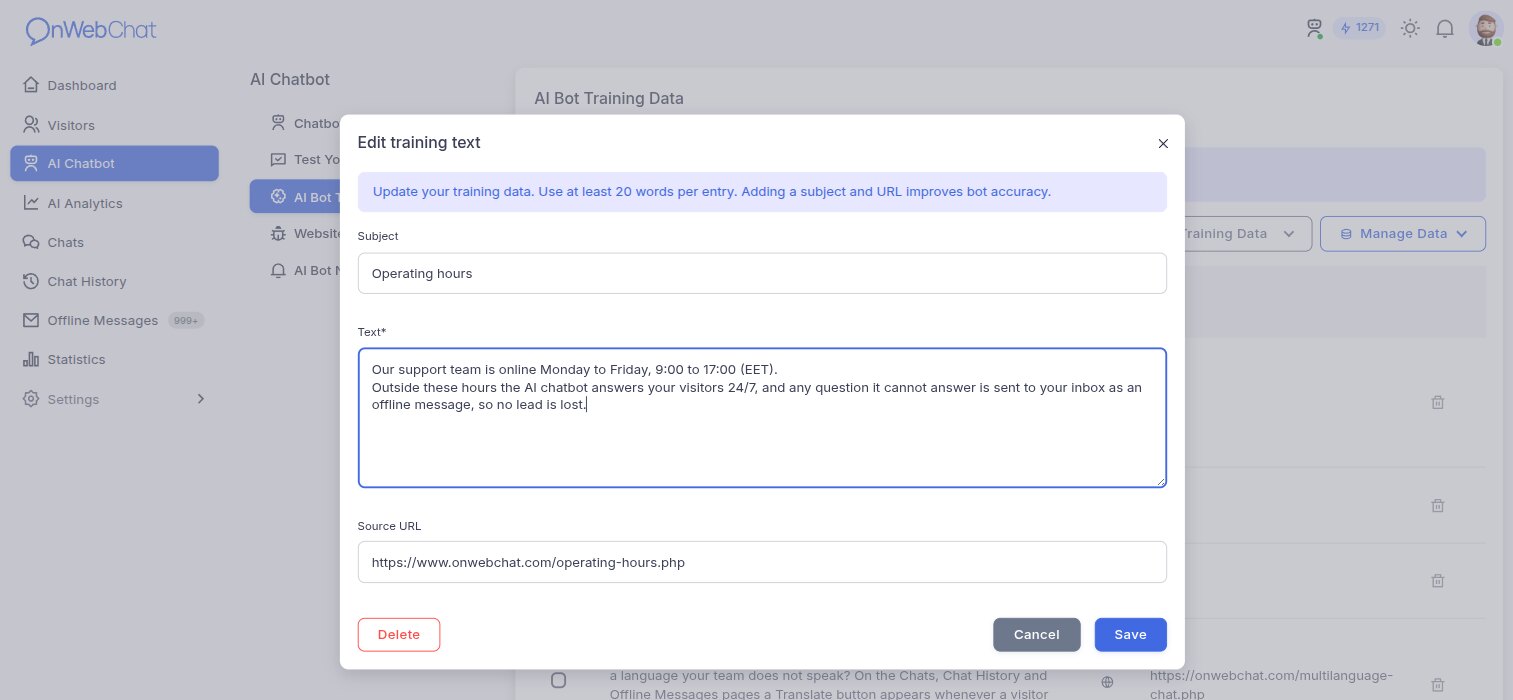
Task: Click the AI Bot Training Data heading
Action: [x=609, y=98]
